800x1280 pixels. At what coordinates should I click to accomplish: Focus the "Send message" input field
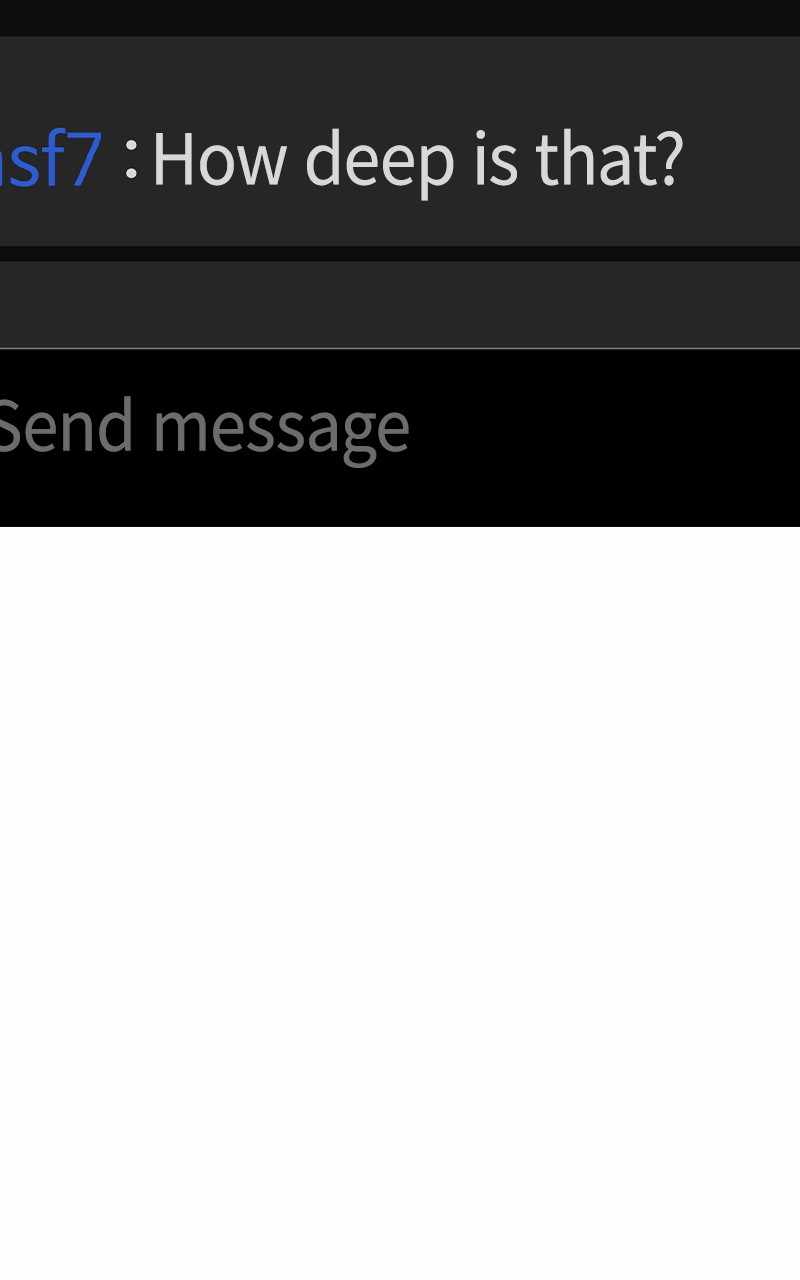coord(400,438)
